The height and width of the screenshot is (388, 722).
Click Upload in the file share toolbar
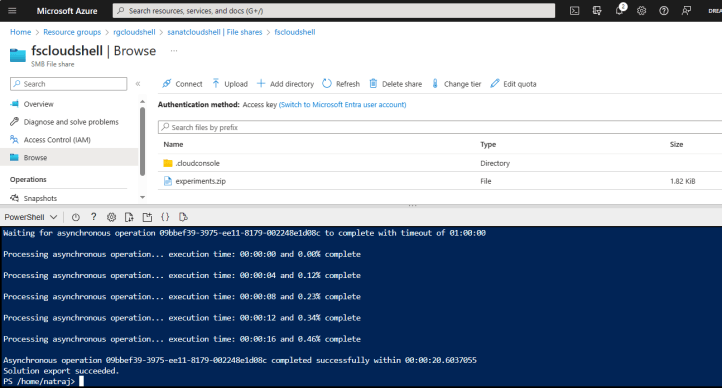click(x=230, y=84)
